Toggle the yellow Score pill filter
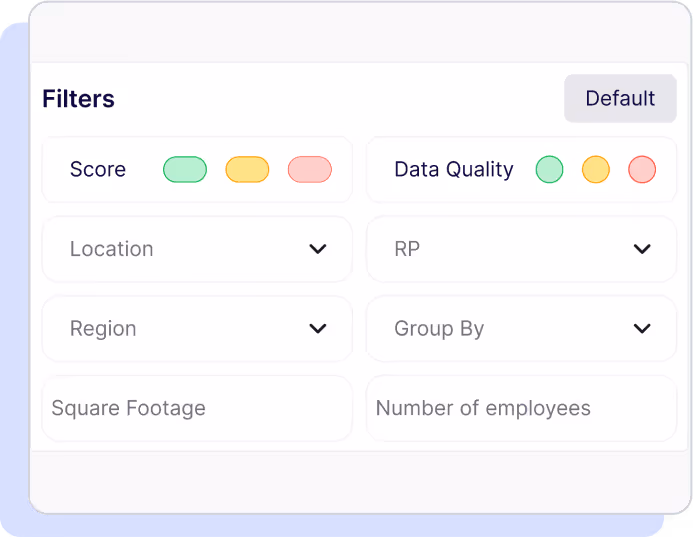The height and width of the screenshot is (537, 693). pyautogui.click(x=247, y=170)
